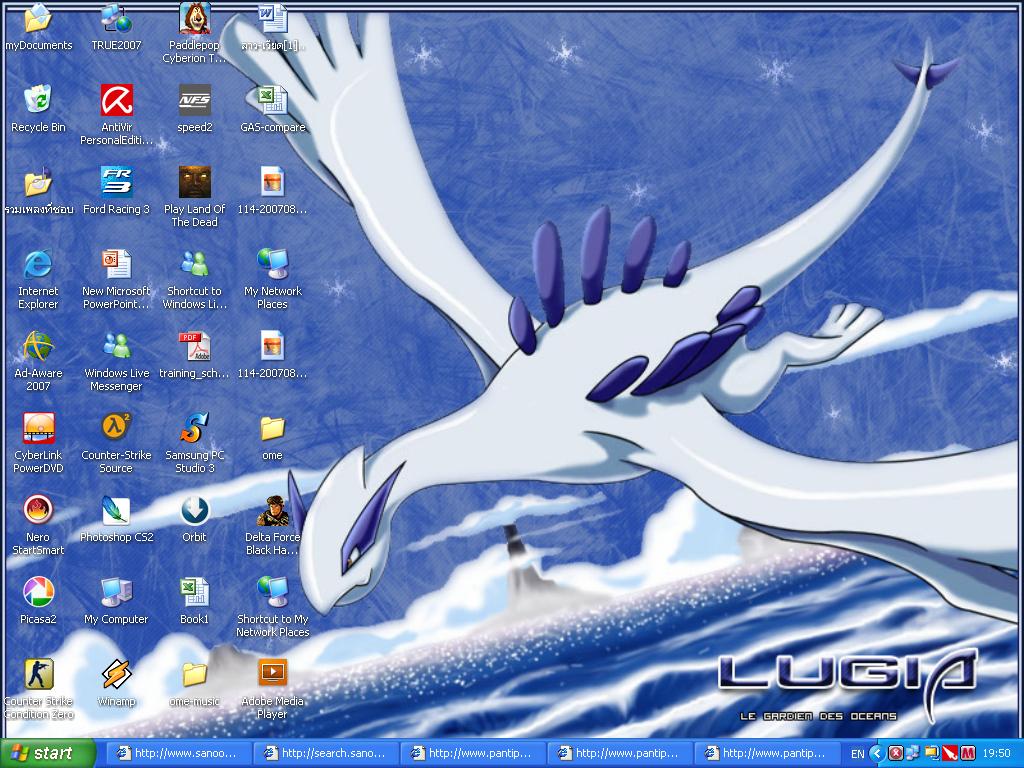Open the EN language bar indicator
1024x768 pixels.
(x=857, y=754)
